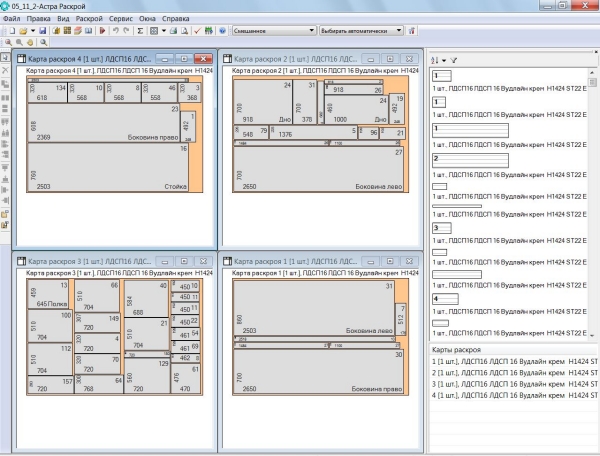600x456 pixels.
Task: Click the sort icon in right panel
Action: 435,60
